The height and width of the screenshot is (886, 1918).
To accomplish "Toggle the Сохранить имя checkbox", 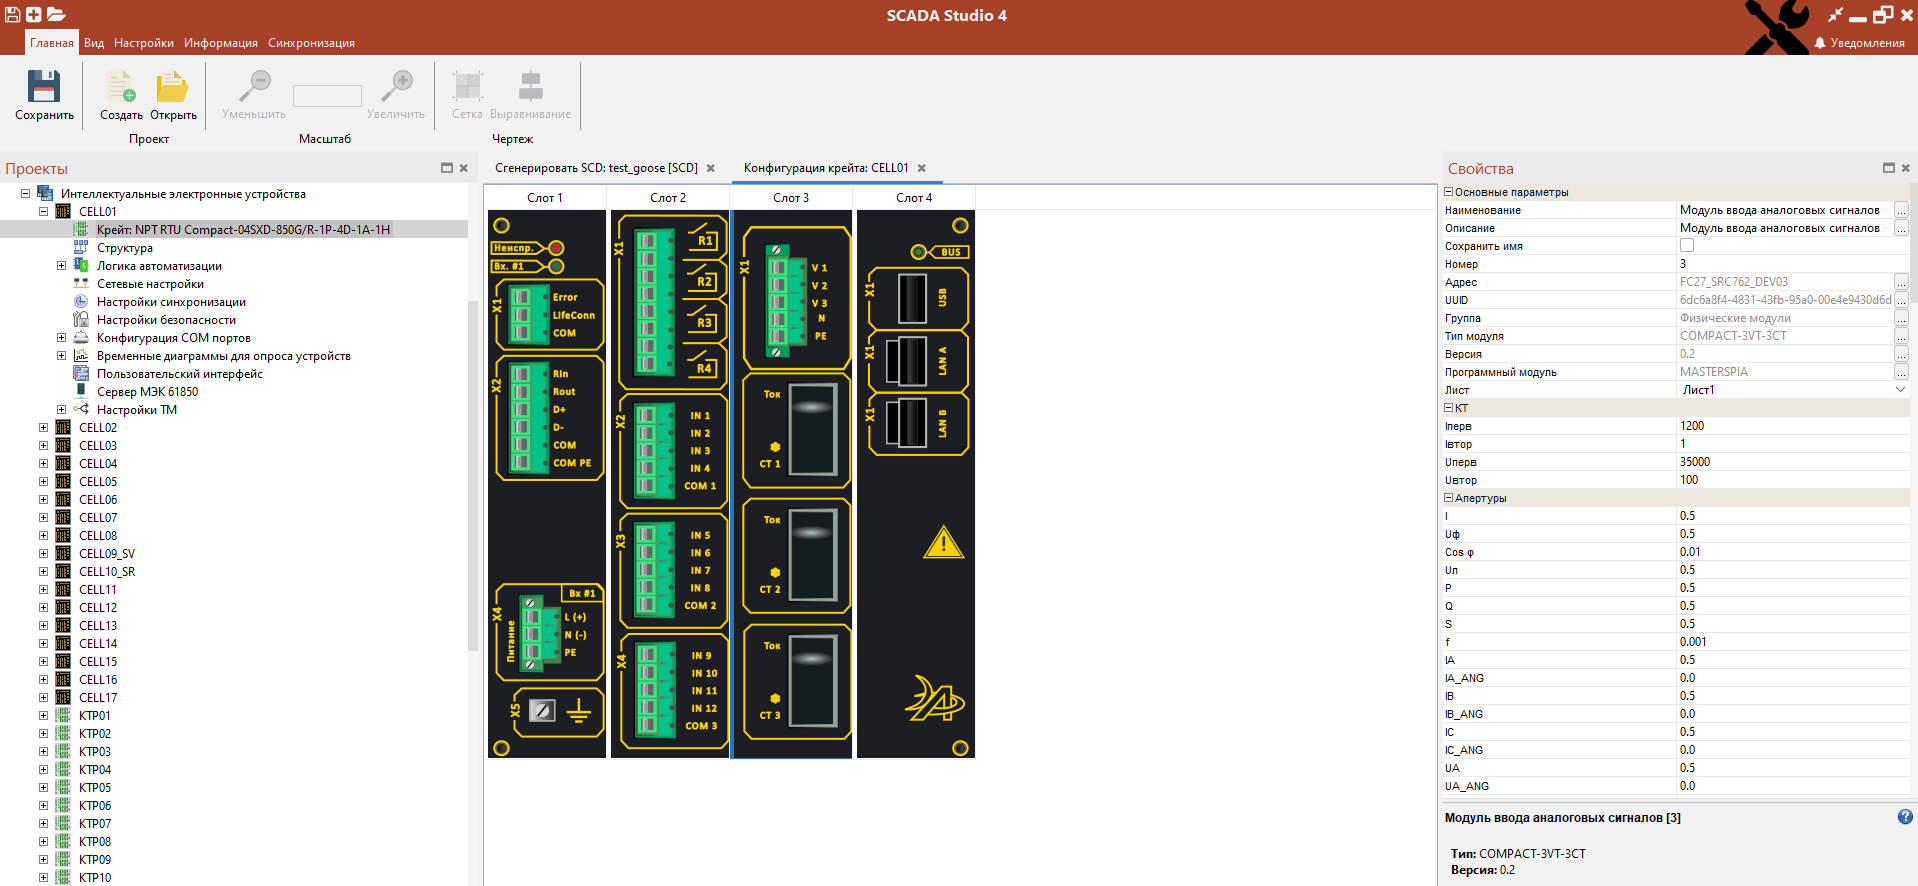I will tap(1687, 246).
